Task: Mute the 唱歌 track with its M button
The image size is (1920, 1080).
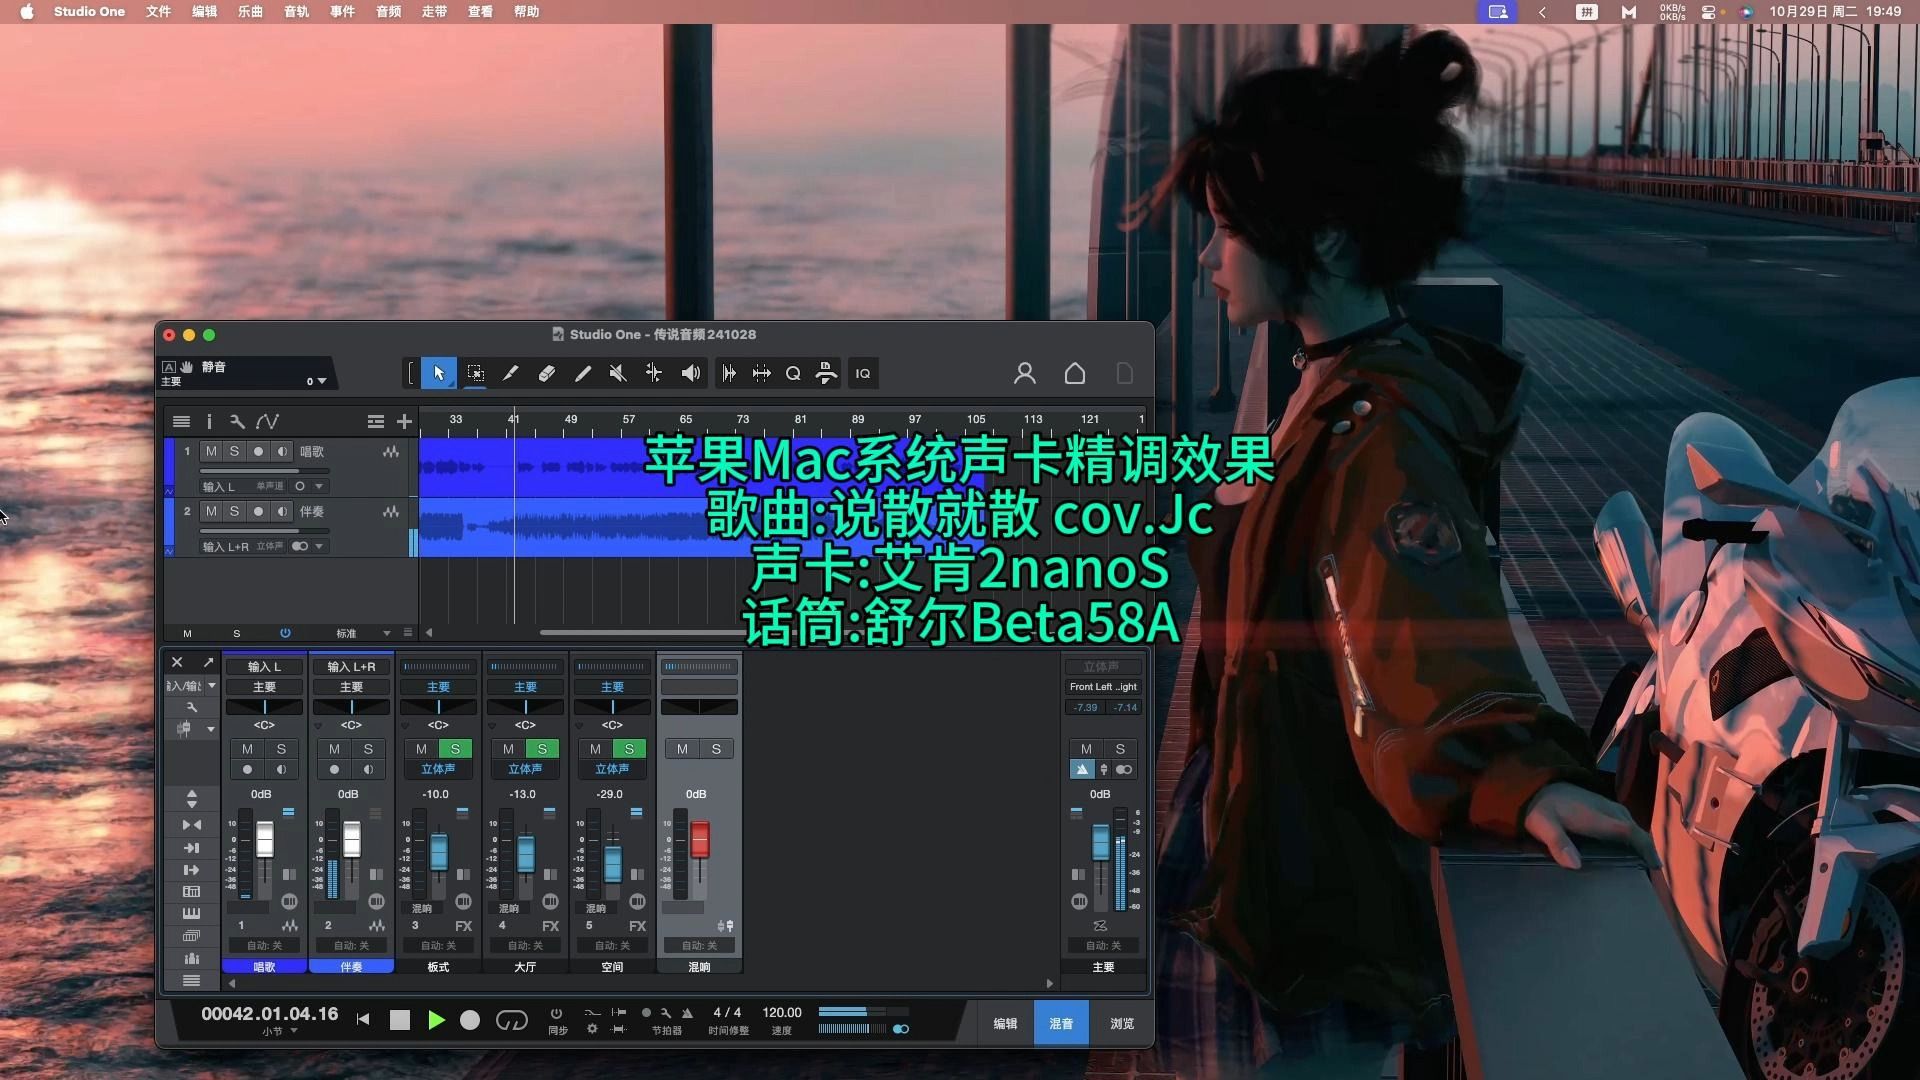Action: pos(212,452)
